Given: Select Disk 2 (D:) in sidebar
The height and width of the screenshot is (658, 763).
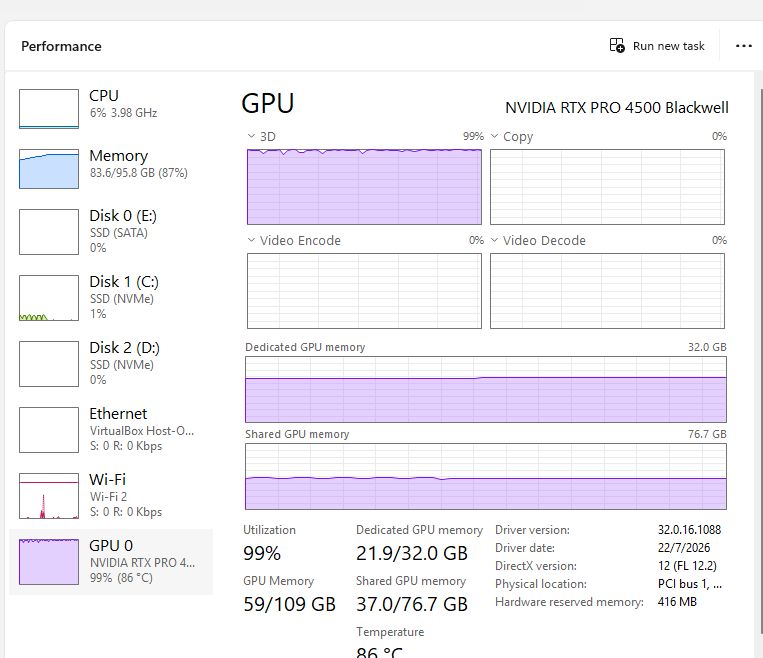Looking at the screenshot, I should (111, 364).
